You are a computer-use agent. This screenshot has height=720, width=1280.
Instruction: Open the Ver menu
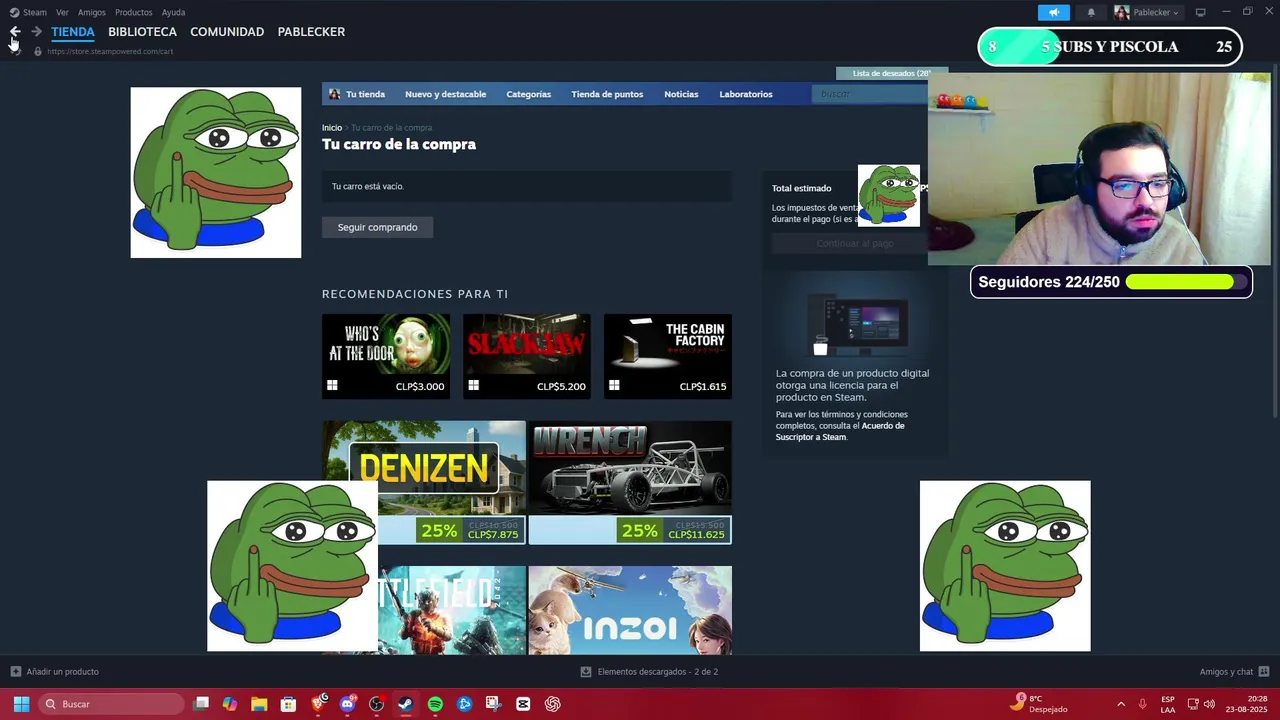point(62,12)
